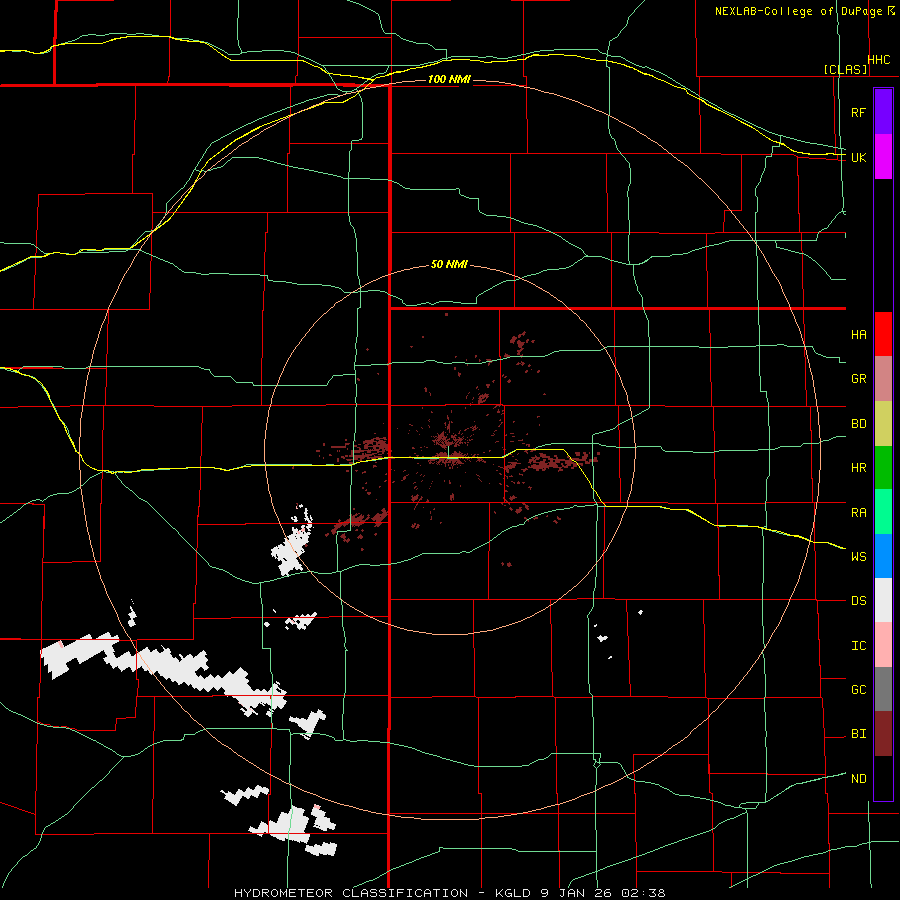Click the BD yellow legend swatch
The width and height of the screenshot is (900, 900).
[883, 424]
